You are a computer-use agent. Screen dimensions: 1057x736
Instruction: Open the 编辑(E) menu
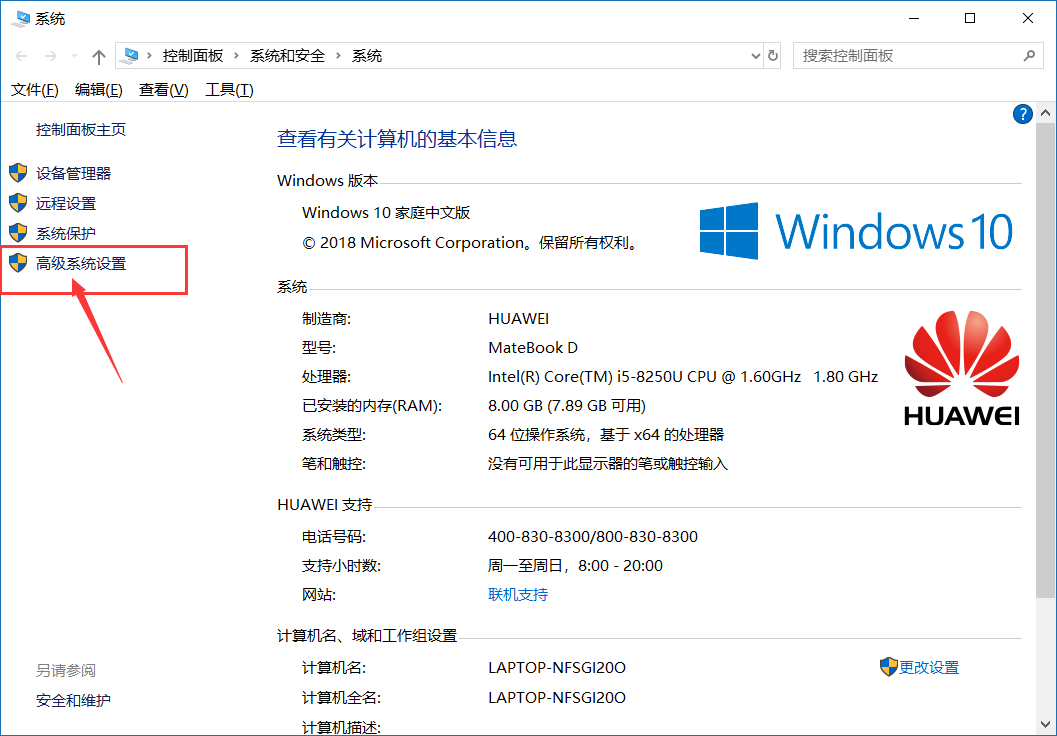tap(98, 90)
